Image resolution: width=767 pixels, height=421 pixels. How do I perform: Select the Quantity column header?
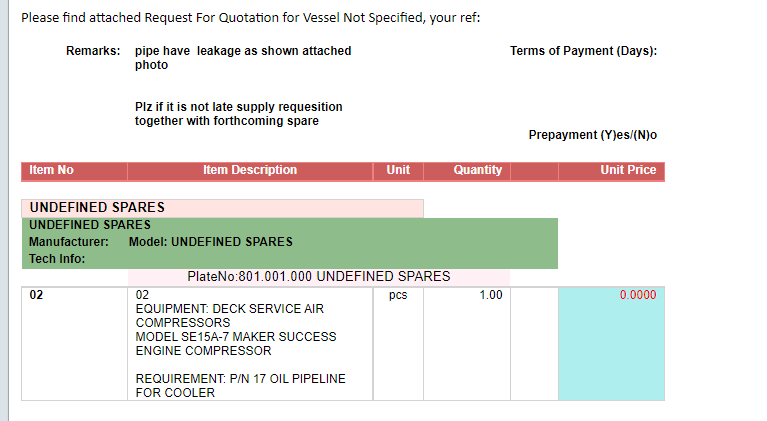pyautogui.click(x=478, y=170)
